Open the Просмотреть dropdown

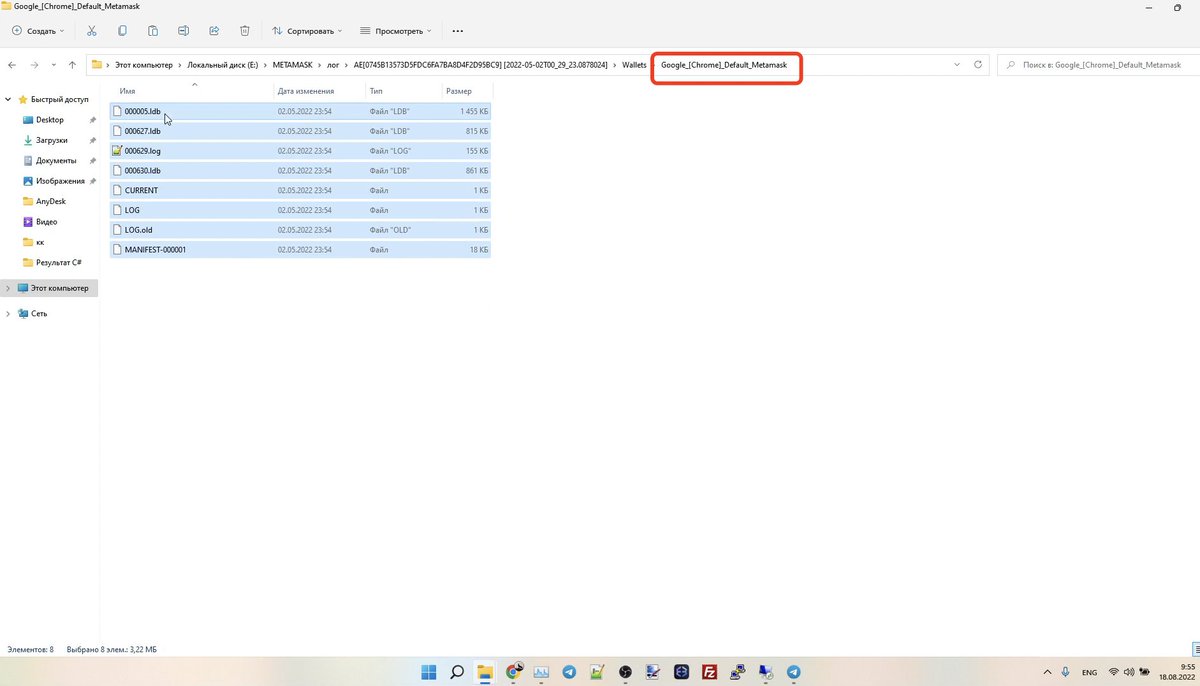tap(396, 31)
